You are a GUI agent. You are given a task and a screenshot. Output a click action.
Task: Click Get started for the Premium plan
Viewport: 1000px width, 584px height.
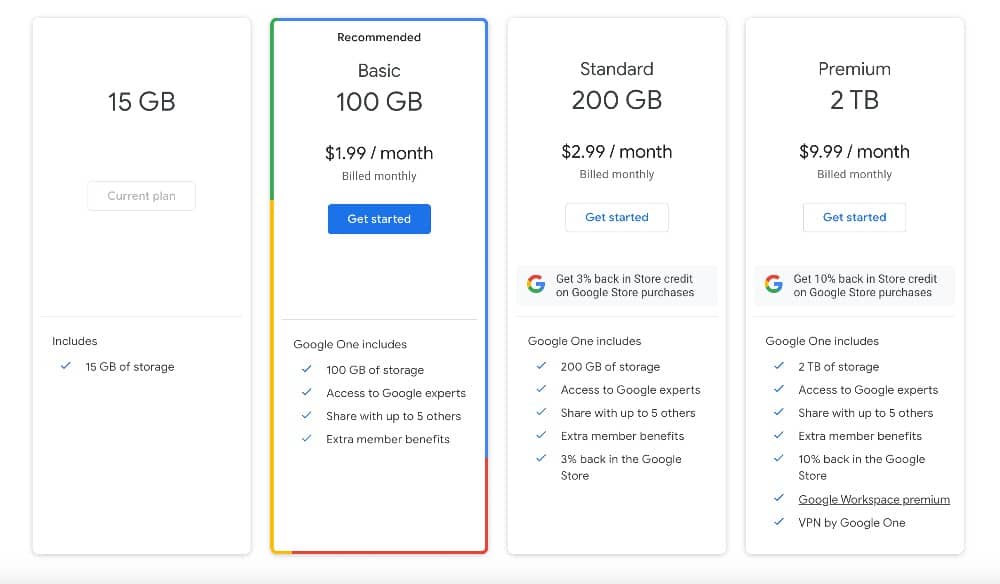click(x=854, y=217)
